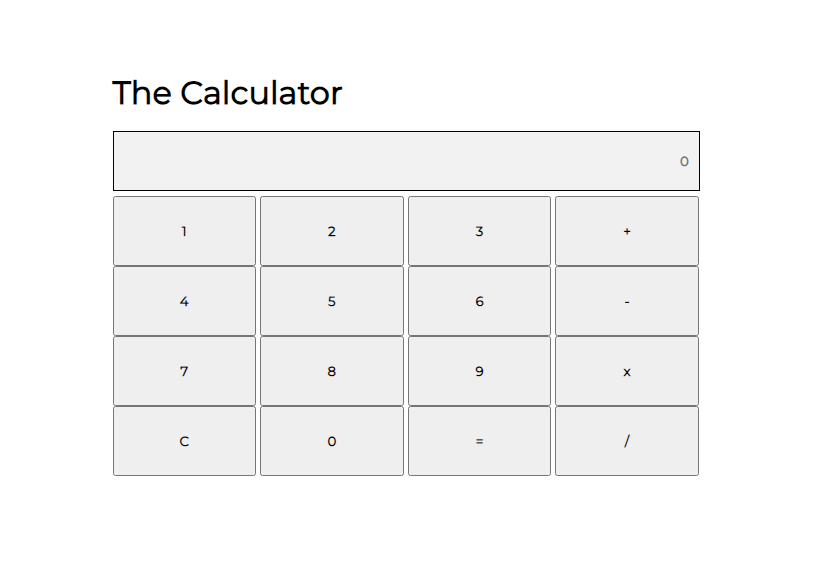813x581 pixels.
Task: Select the digit 4 key
Action: pos(184,301)
